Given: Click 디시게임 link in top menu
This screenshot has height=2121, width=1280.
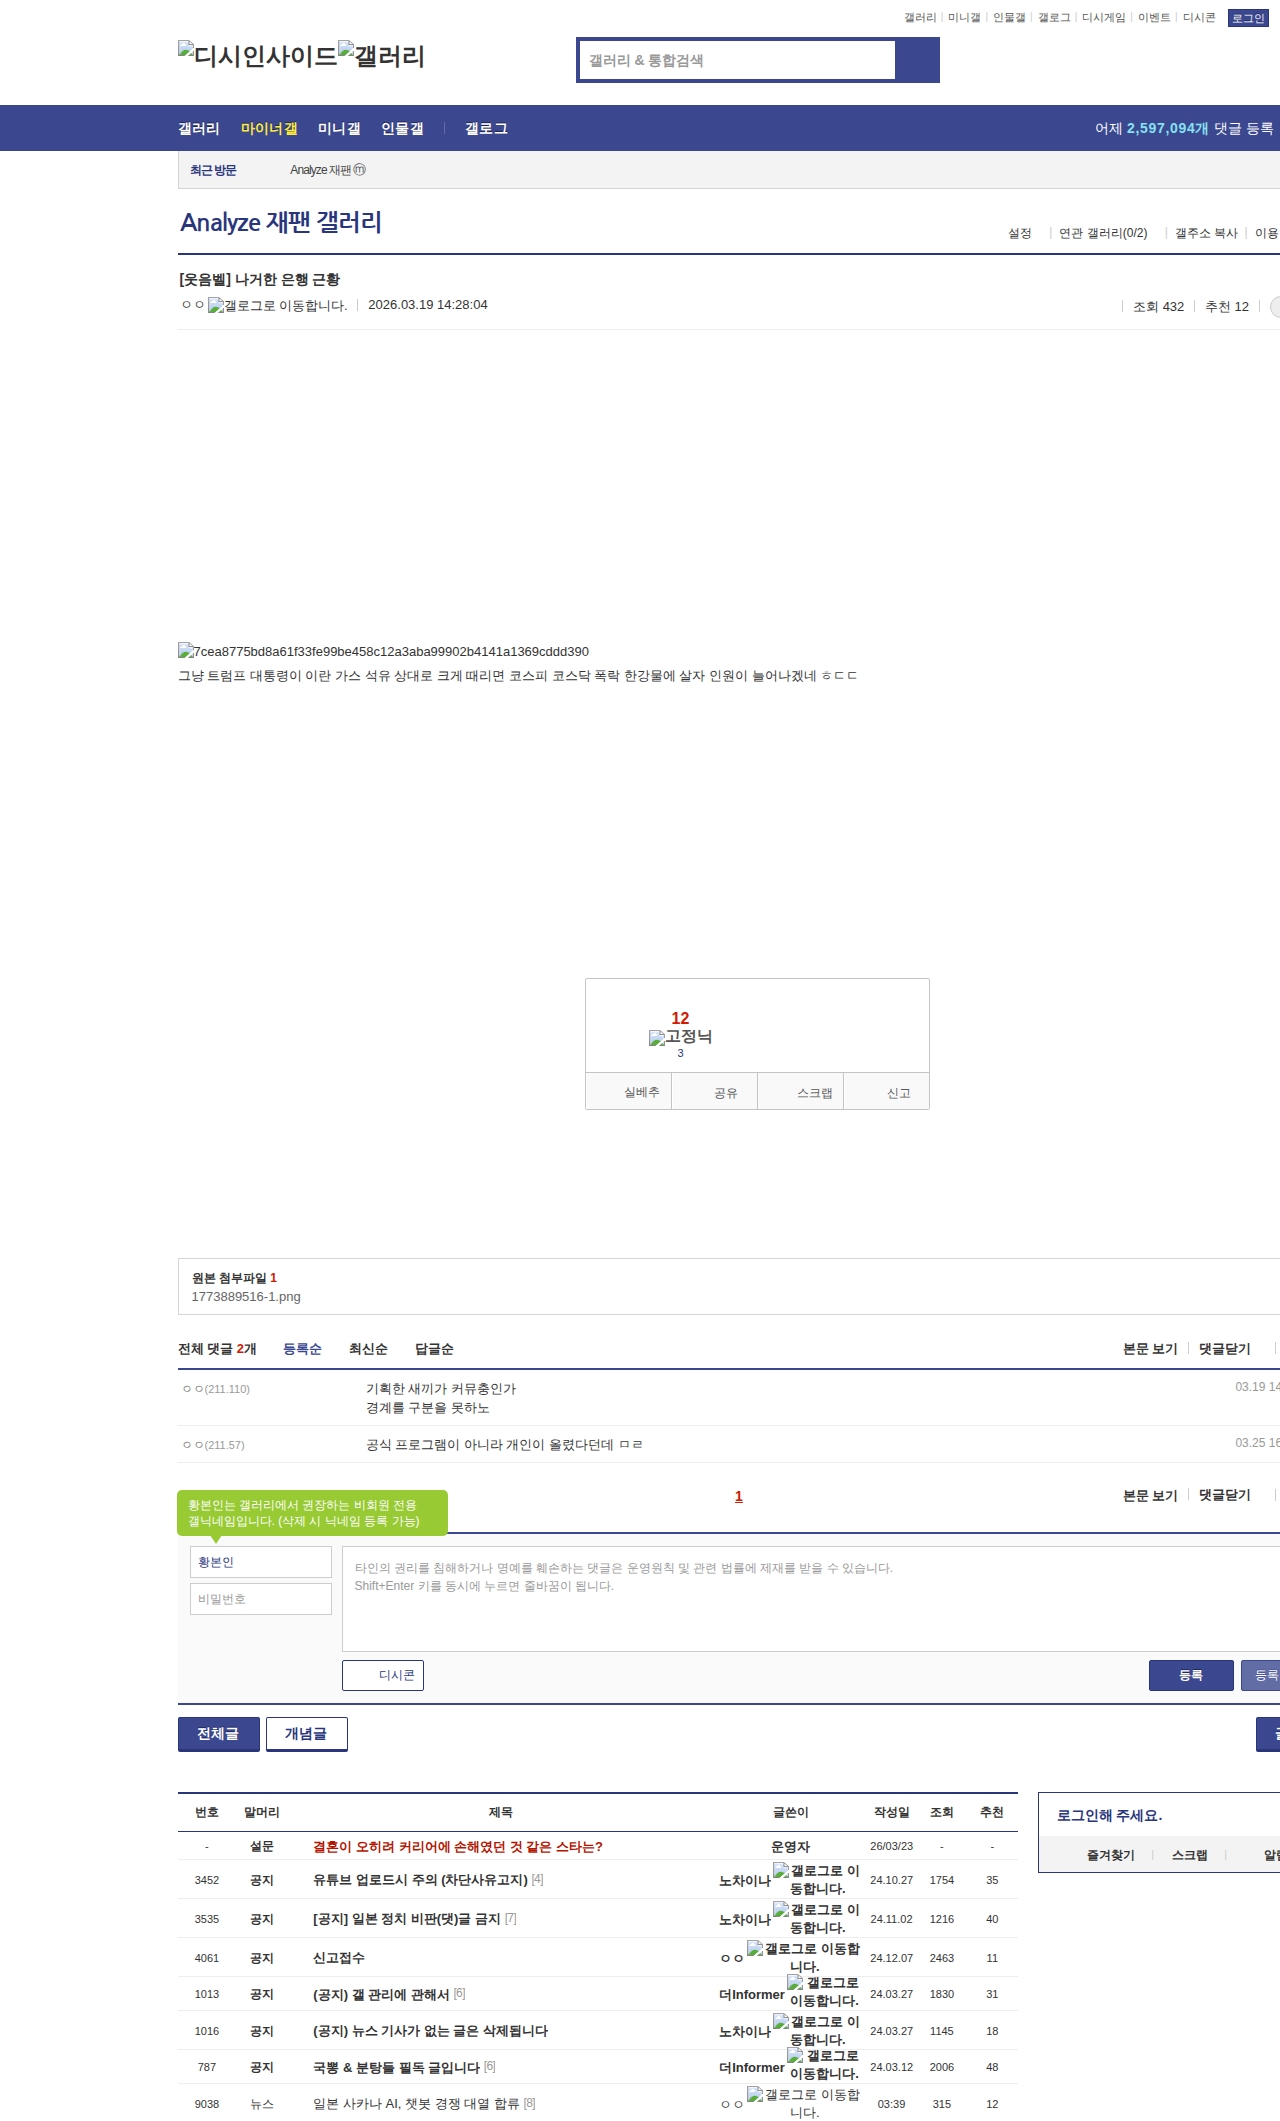Looking at the screenshot, I should tap(1104, 18).
